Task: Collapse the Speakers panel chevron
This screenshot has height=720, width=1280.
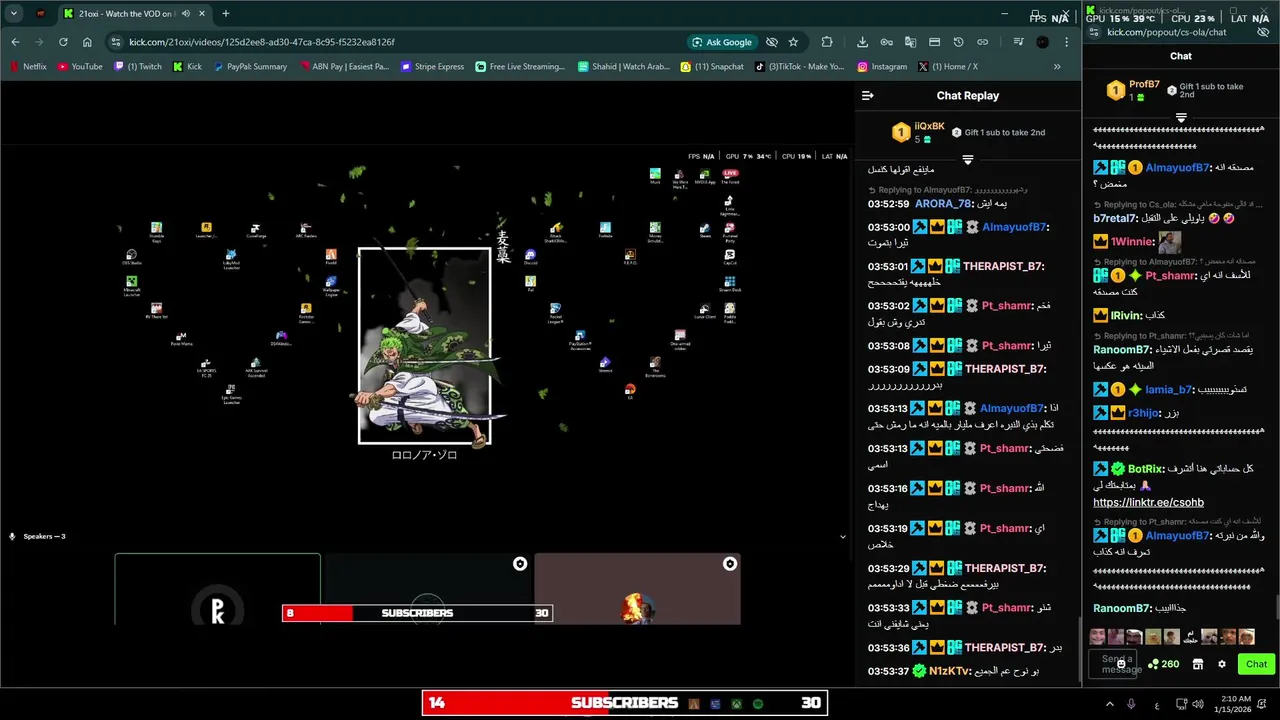Action: point(842,537)
